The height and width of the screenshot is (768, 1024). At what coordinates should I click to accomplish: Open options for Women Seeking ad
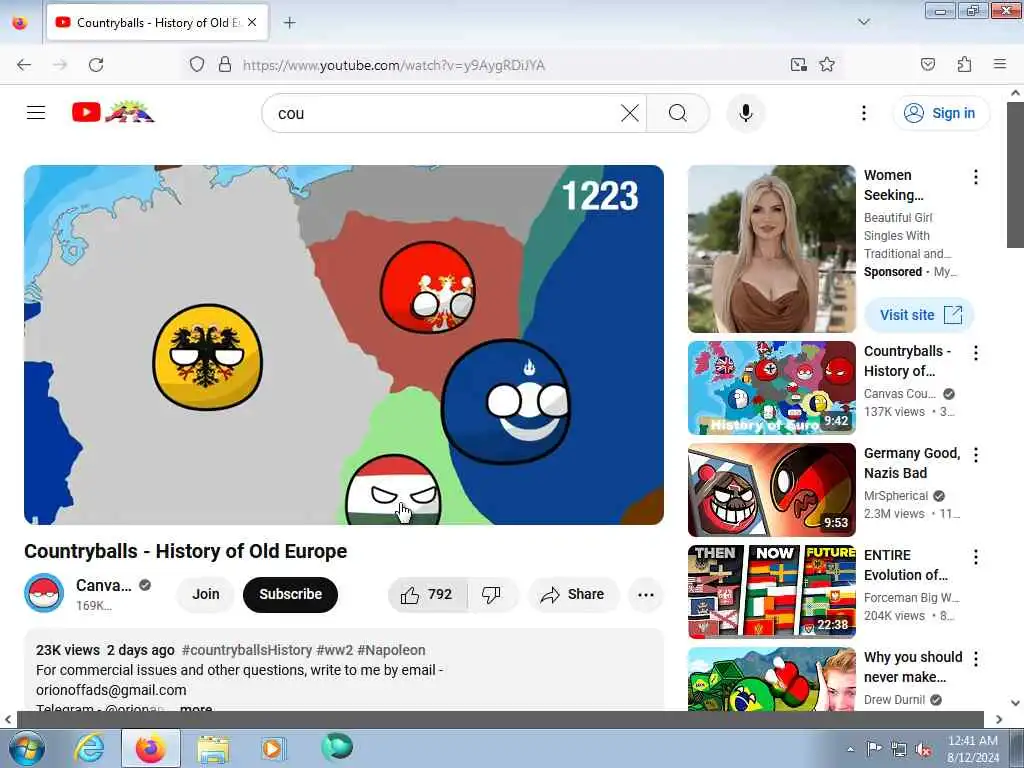(976, 177)
